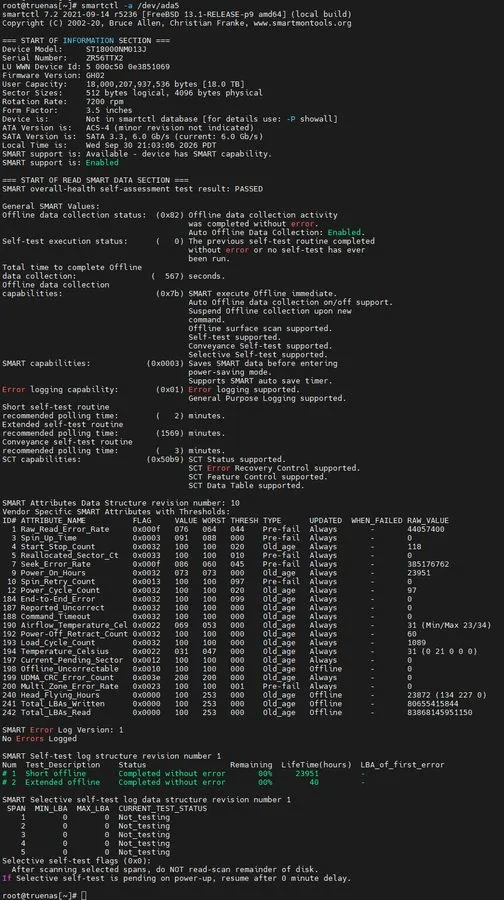
Task: Click START OF READ SMART DATA SECTION header
Action: click(95, 180)
